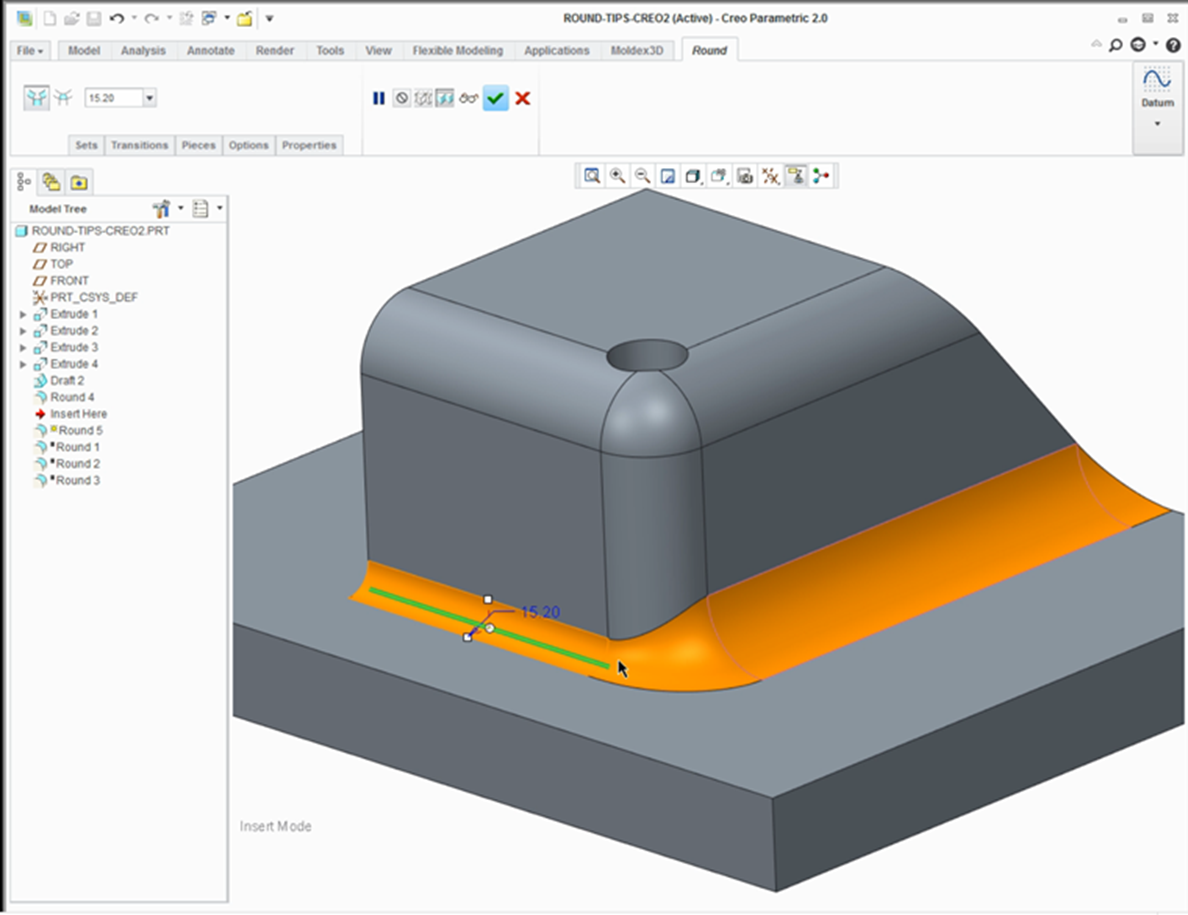Screen dimensions: 1188x915
Task: Activate Transition mode round toggle
Action: [x=64, y=98]
